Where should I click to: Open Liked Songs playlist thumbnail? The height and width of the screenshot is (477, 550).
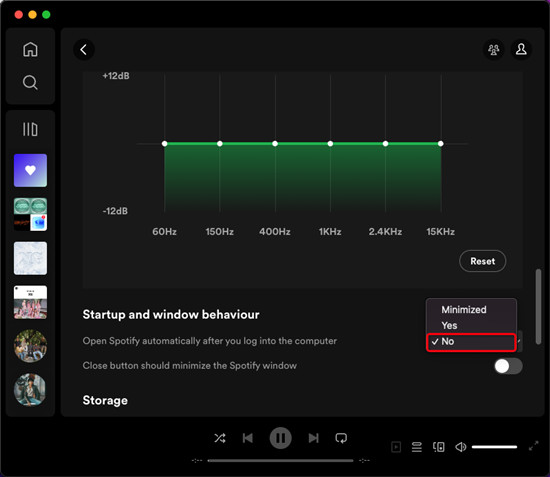[x=31, y=170]
